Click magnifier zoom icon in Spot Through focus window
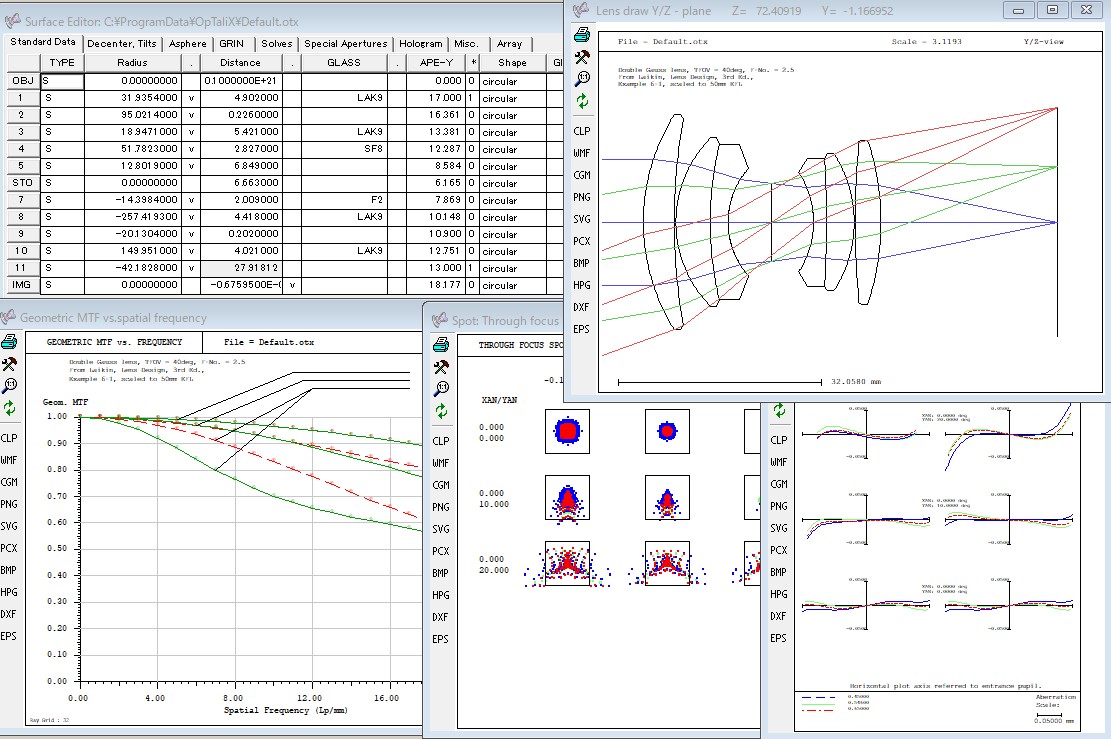1111x739 pixels. tap(440, 388)
